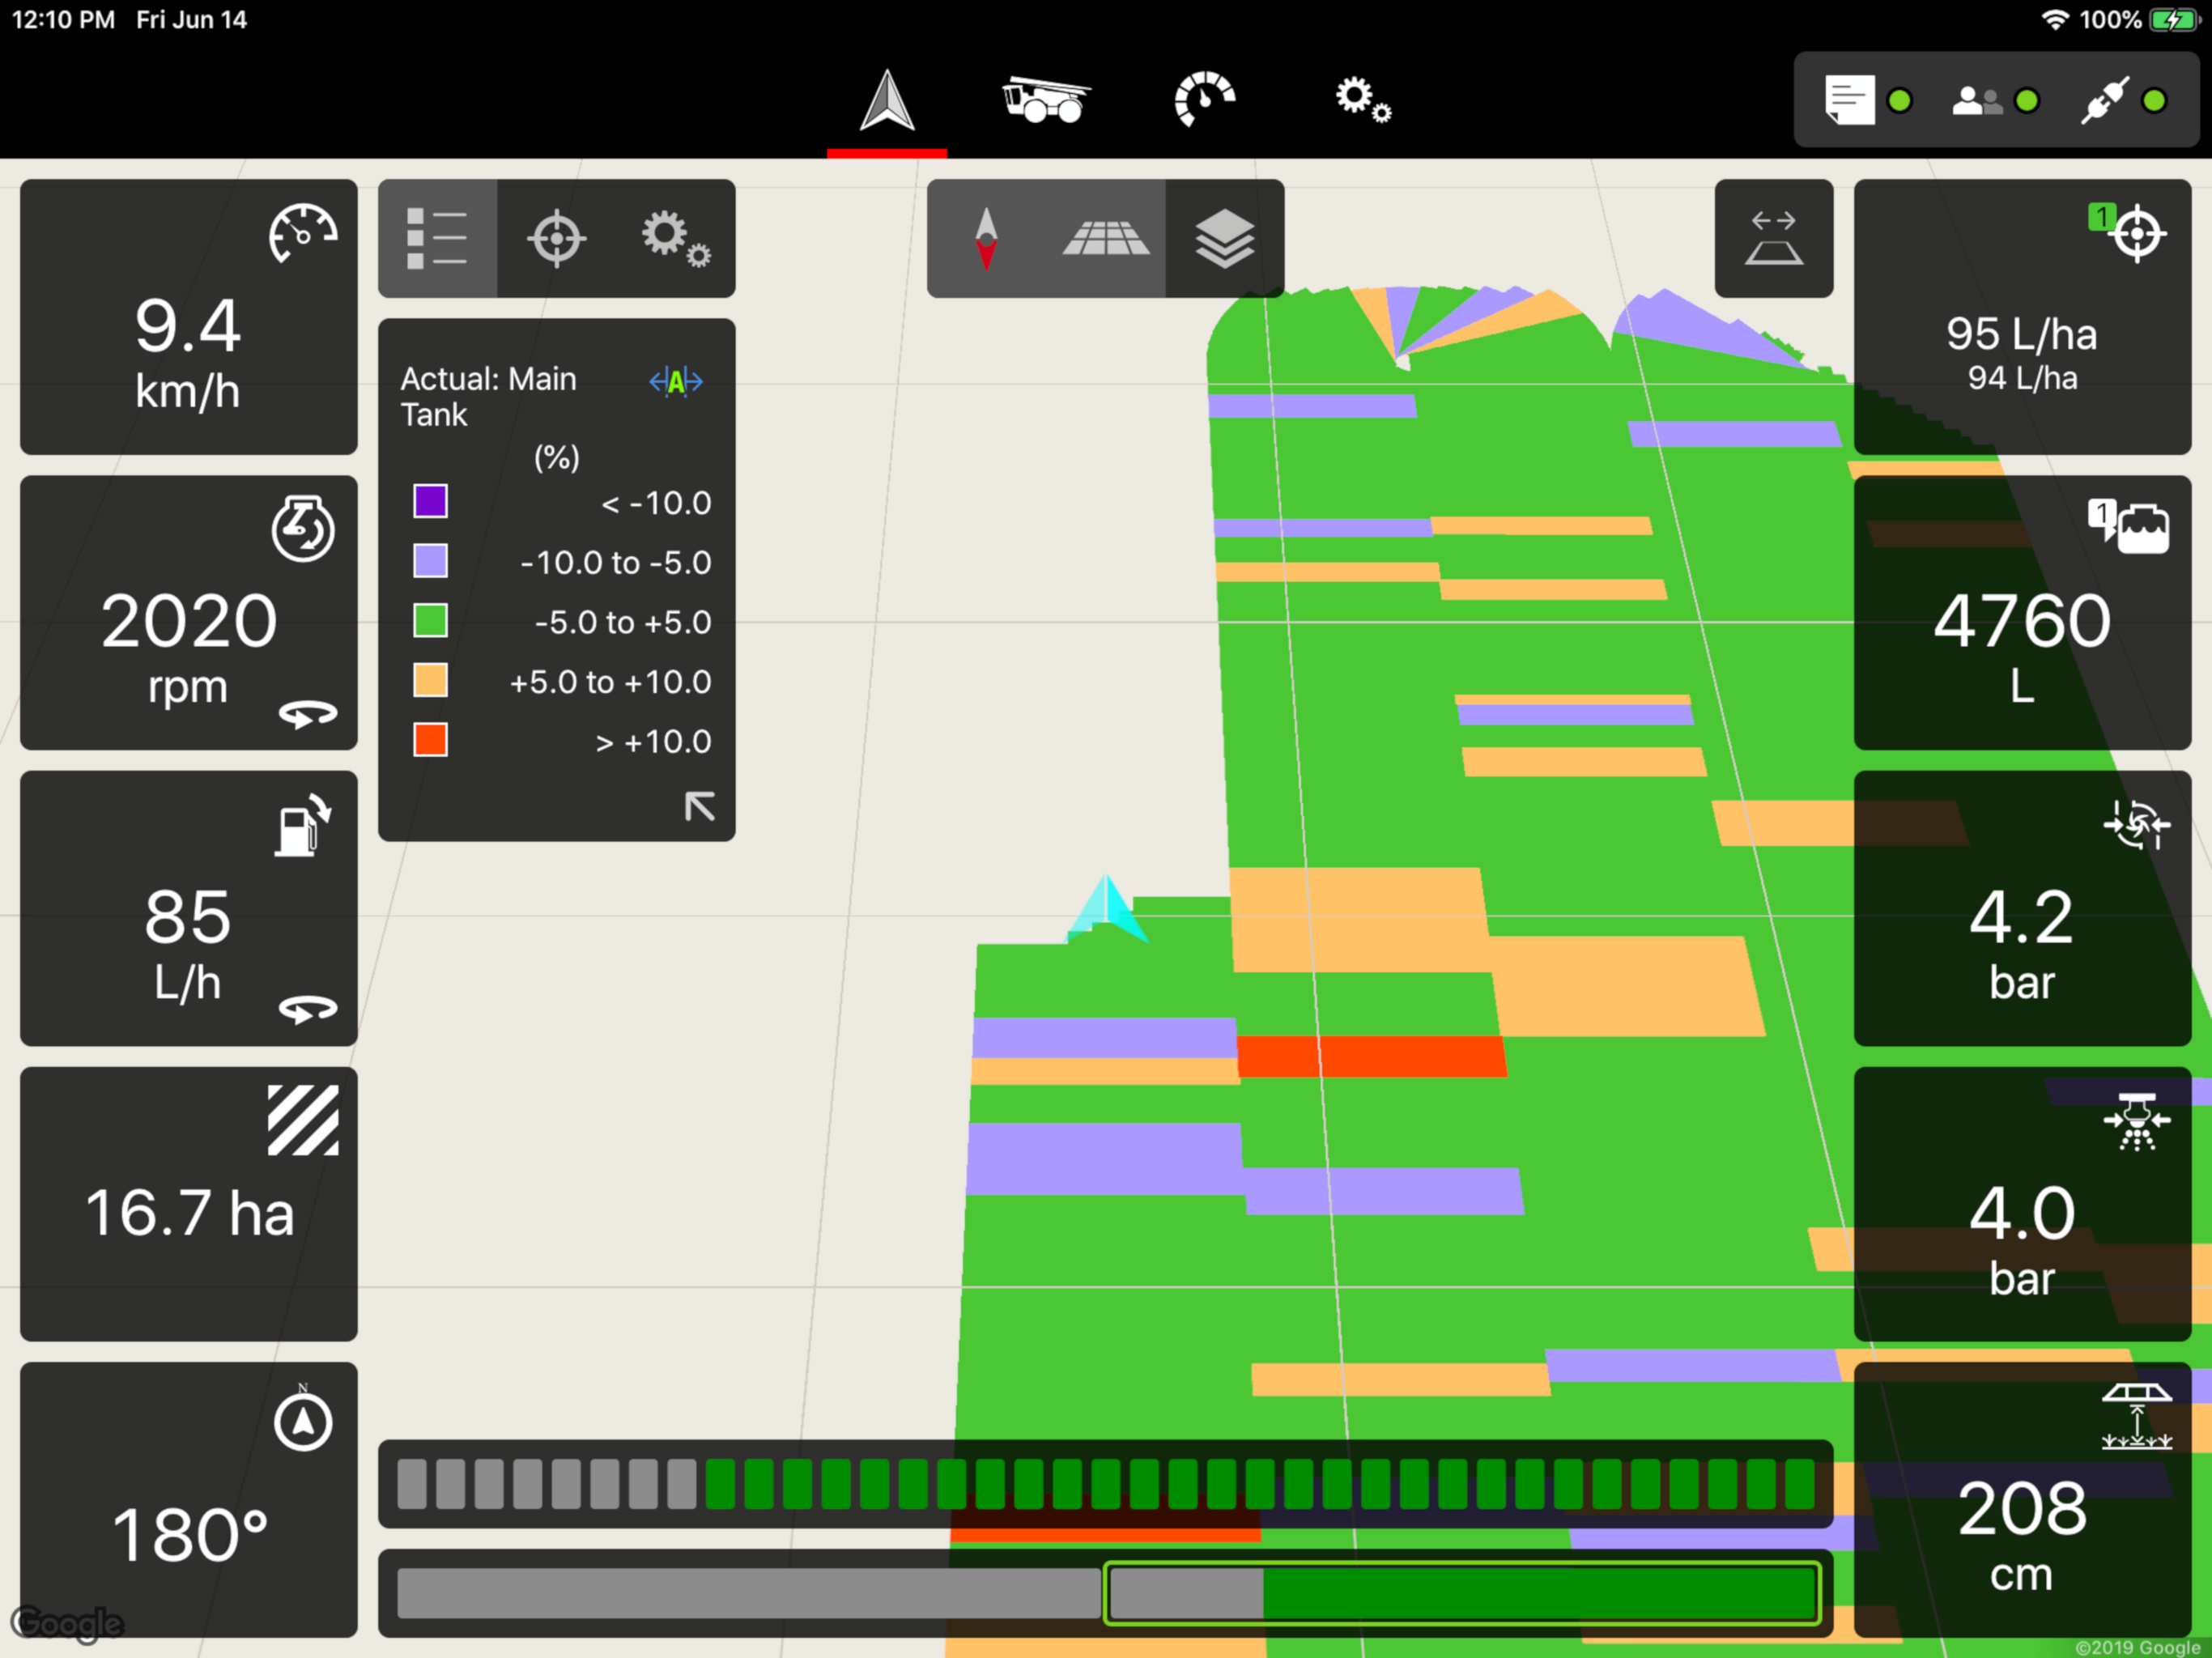
Task: Tap the red over-application map strip
Action: (1371, 1056)
